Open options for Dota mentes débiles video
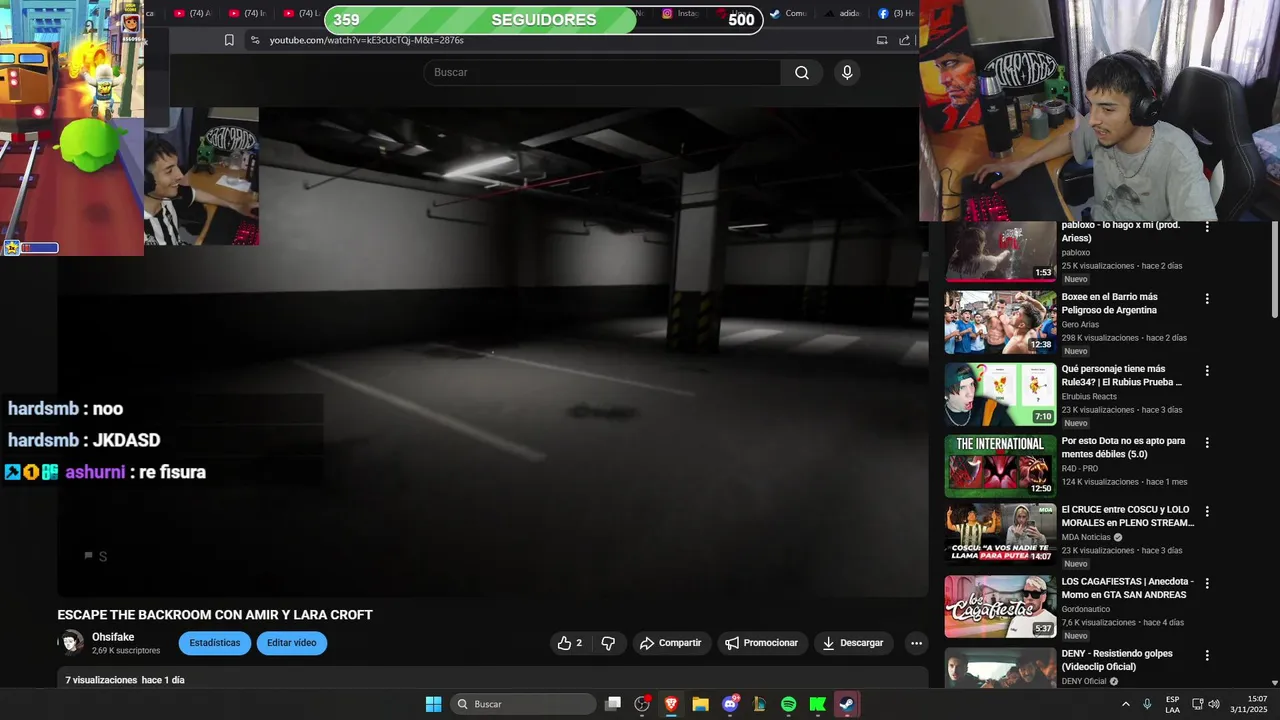This screenshot has width=1280, height=720. coord(1207,443)
